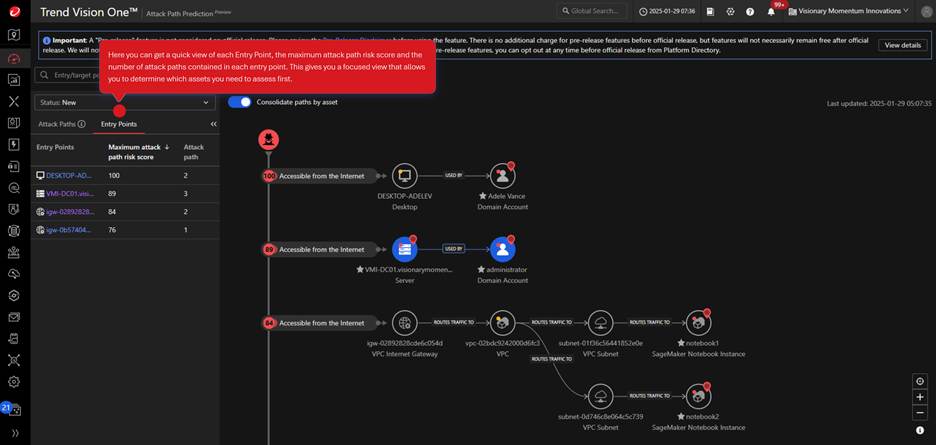Click the Global Search field

pyautogui.click(x=592, y=11)
